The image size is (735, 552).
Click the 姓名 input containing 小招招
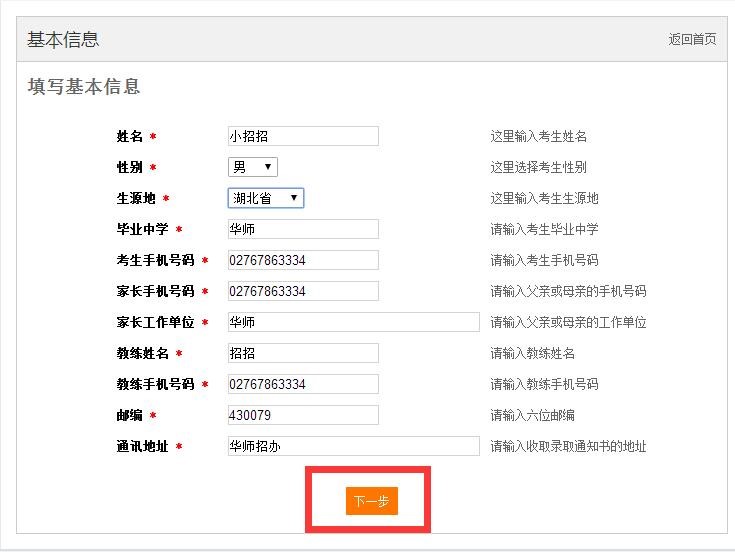(303, 136)
